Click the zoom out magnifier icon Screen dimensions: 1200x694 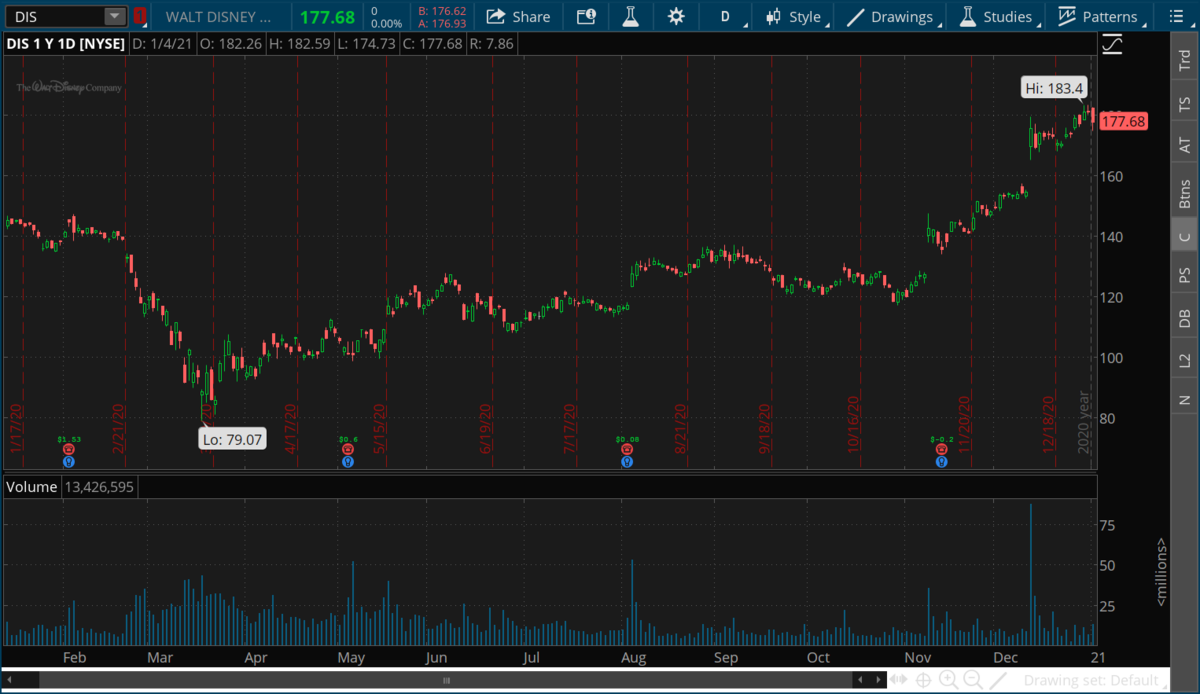click(x=972, y=680)
